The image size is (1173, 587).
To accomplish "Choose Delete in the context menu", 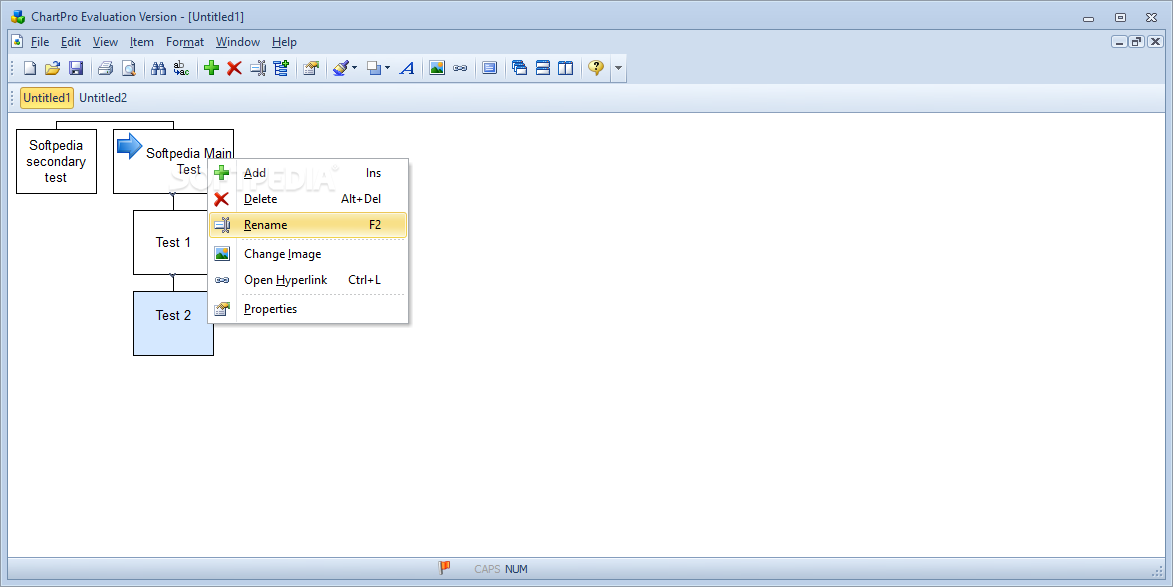I will (308, 199).
